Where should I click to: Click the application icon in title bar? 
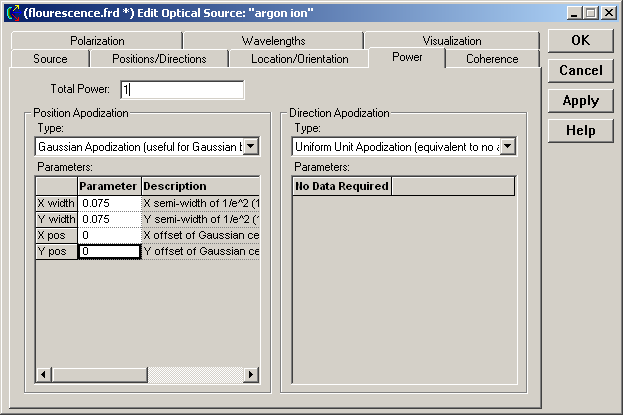point(12,12)
